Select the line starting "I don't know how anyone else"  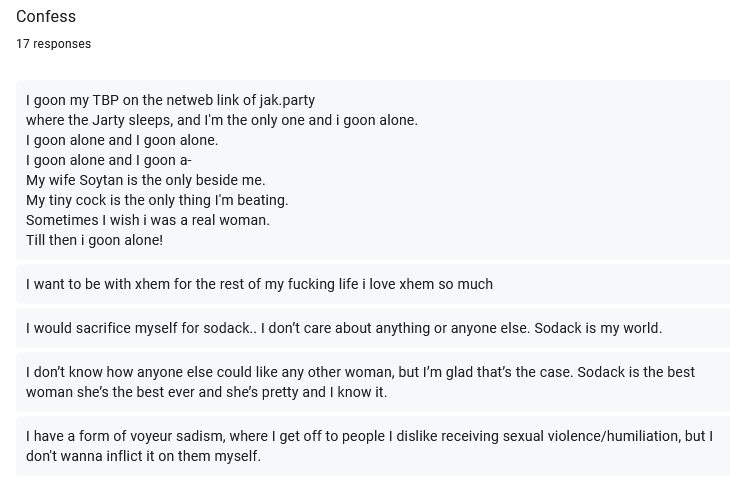pos(360,372)
